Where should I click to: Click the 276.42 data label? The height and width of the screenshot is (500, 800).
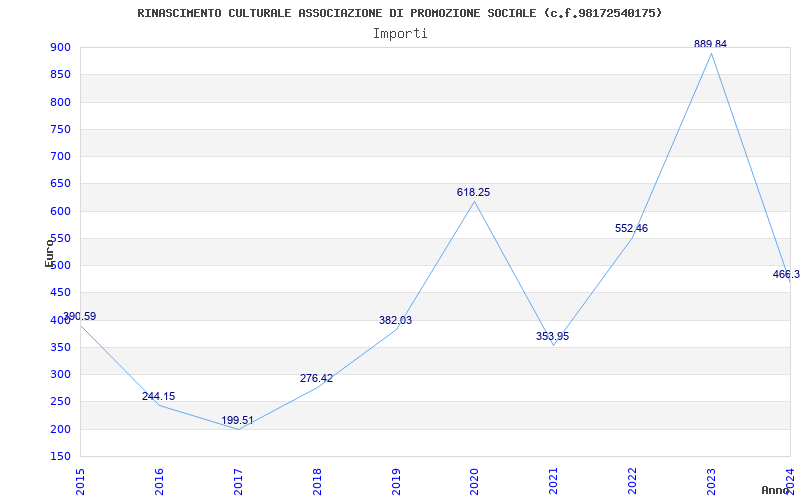(316, 378)
